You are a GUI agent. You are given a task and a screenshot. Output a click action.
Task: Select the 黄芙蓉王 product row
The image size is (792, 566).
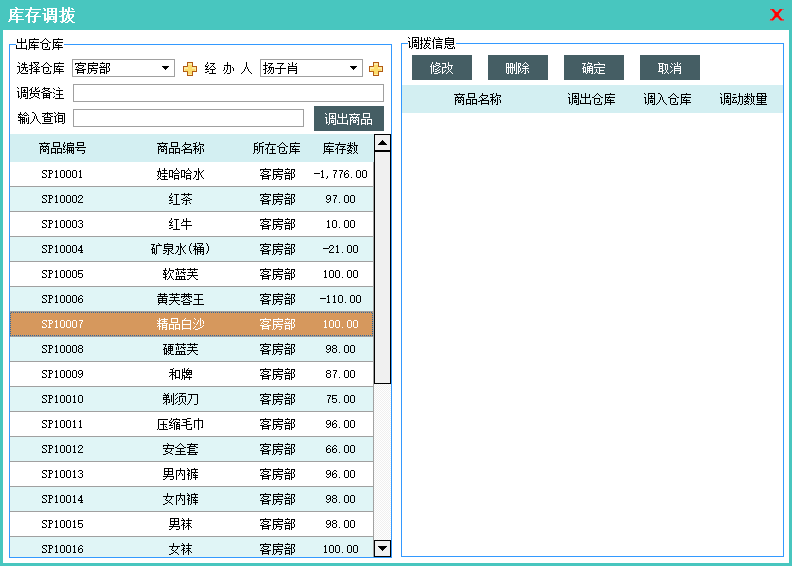[x=181, y=299]
